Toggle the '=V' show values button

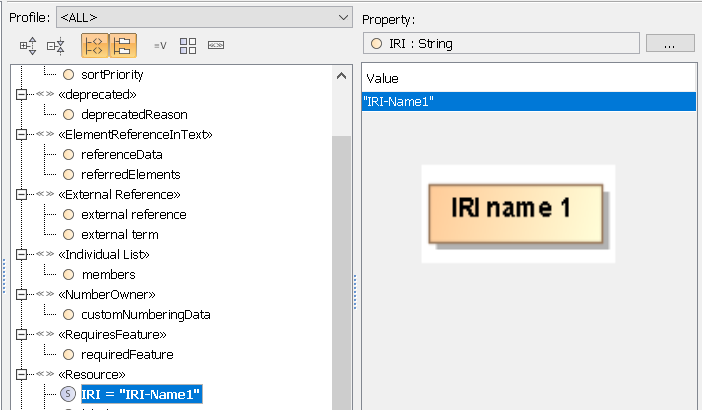(x=160, y=45)
